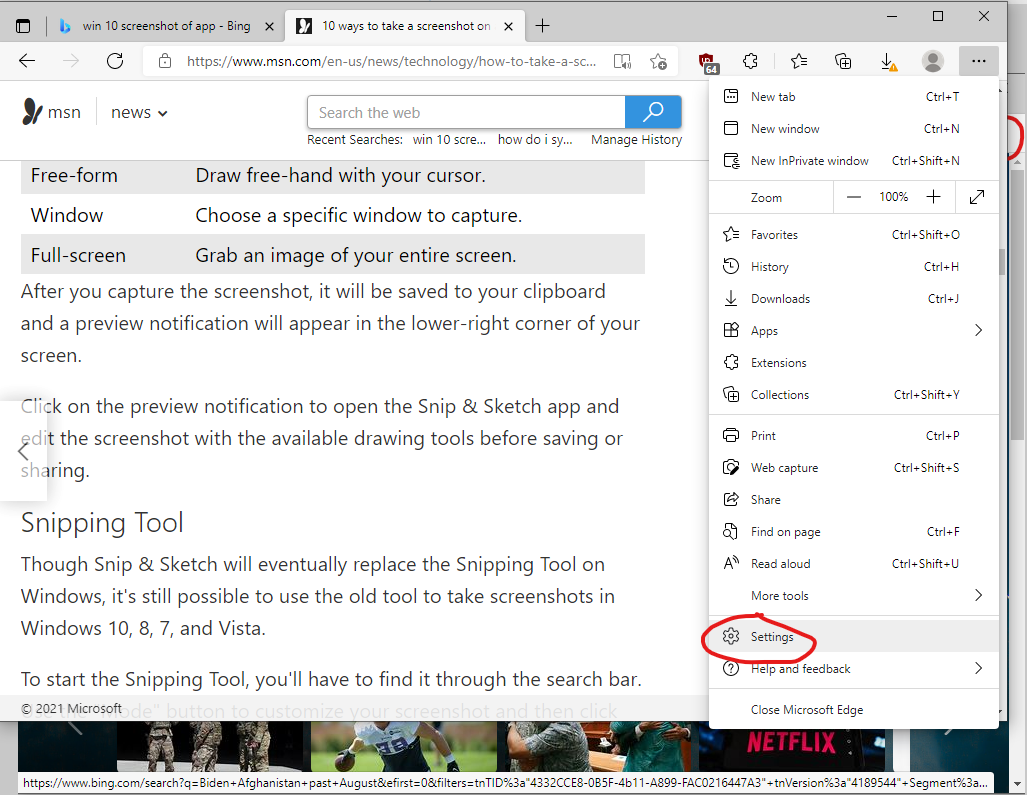Click the blue web search magnifier button
Image resolution: width=1027 pixels, height=795 pixels.
pyautogui.click(x=653, y=112)
